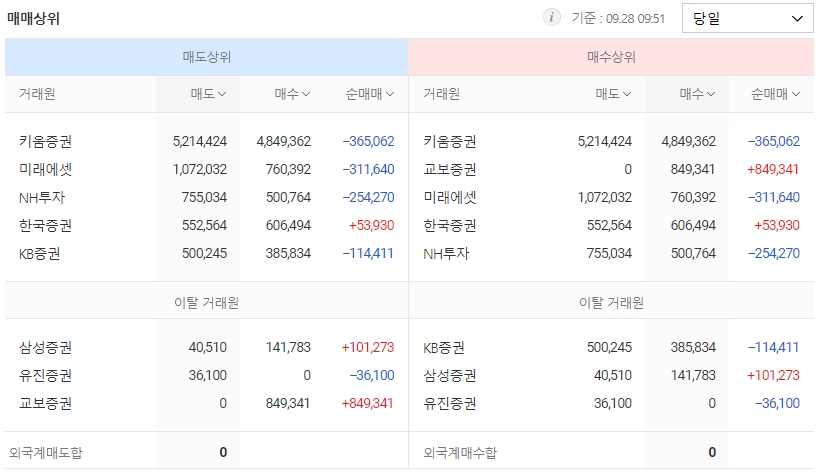Click -254,270 순매매 value in 매도상위 table
820x475 pixels.
[x=369, y=198]
